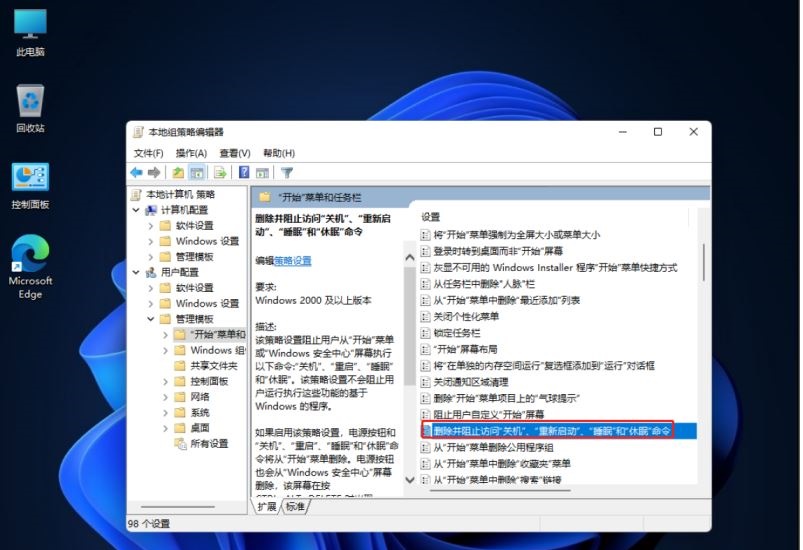Select 删除"开始"菜单项目上的"气球提示" policy
The image size is (803, 550).
click(506, 398)
